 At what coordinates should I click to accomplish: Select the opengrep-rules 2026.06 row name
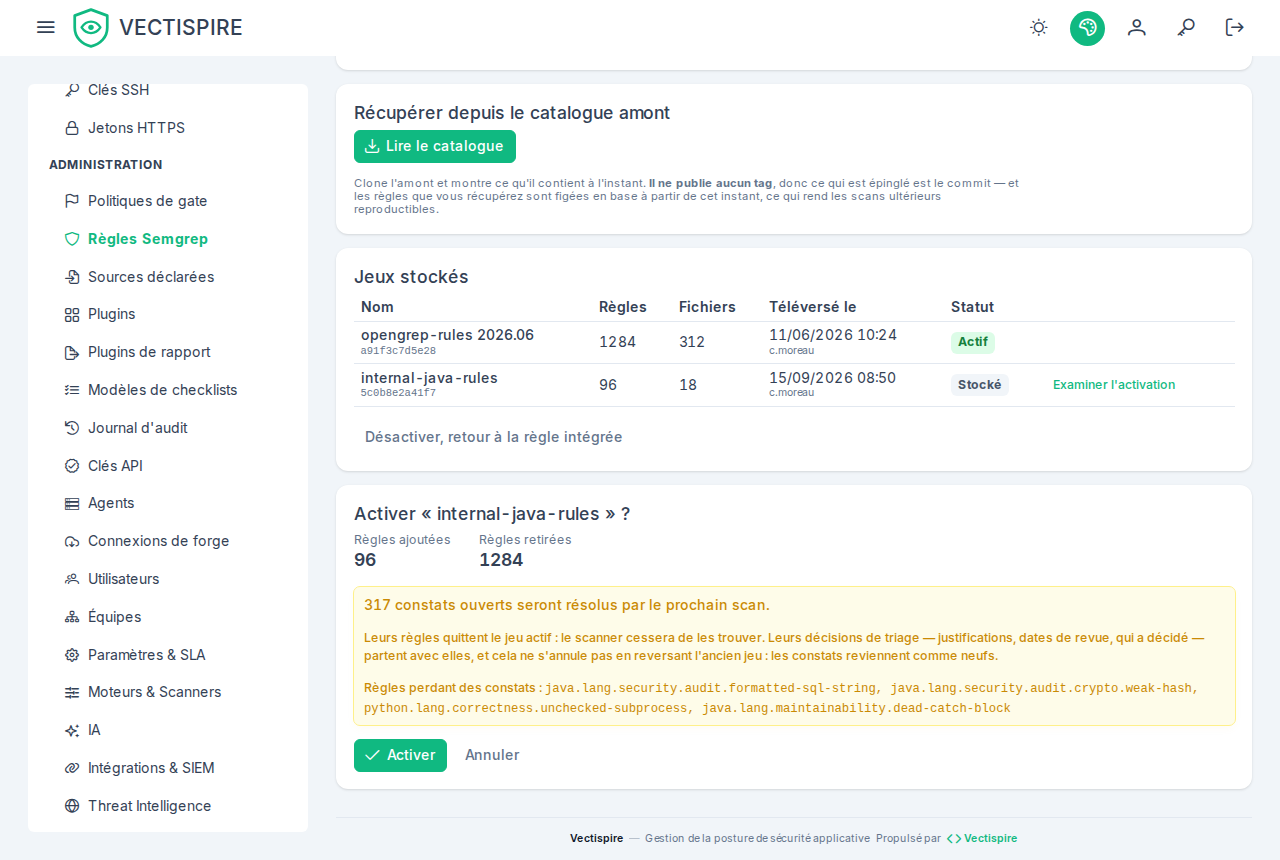(x=447, y=335)
